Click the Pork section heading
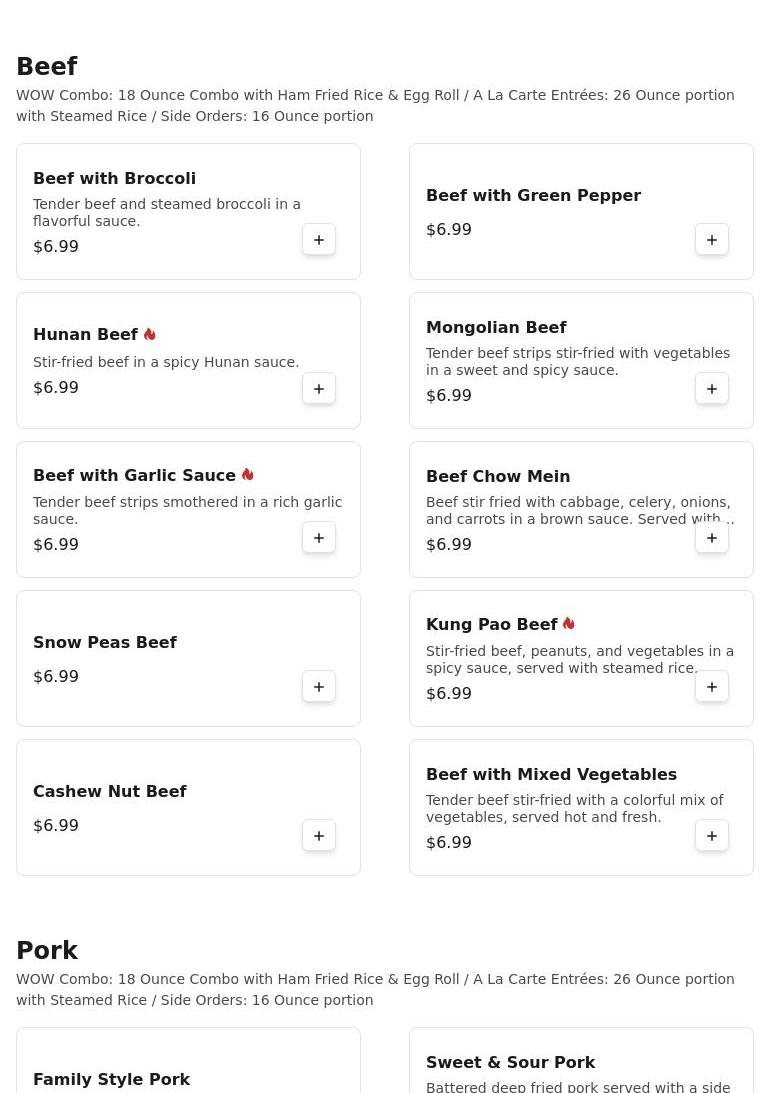 [47, 951]
